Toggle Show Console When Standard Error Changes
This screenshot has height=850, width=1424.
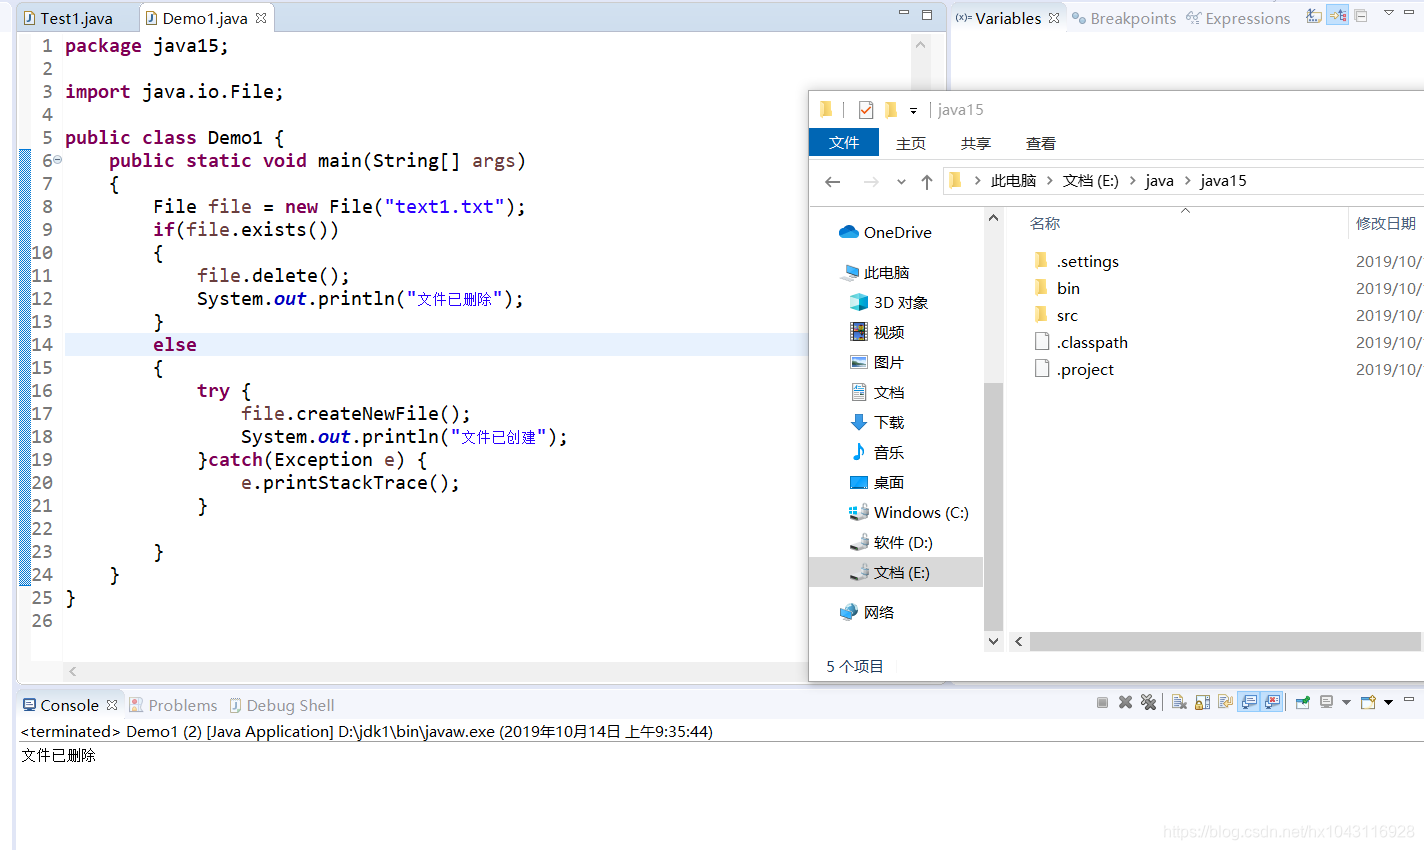click(1272, 702)
